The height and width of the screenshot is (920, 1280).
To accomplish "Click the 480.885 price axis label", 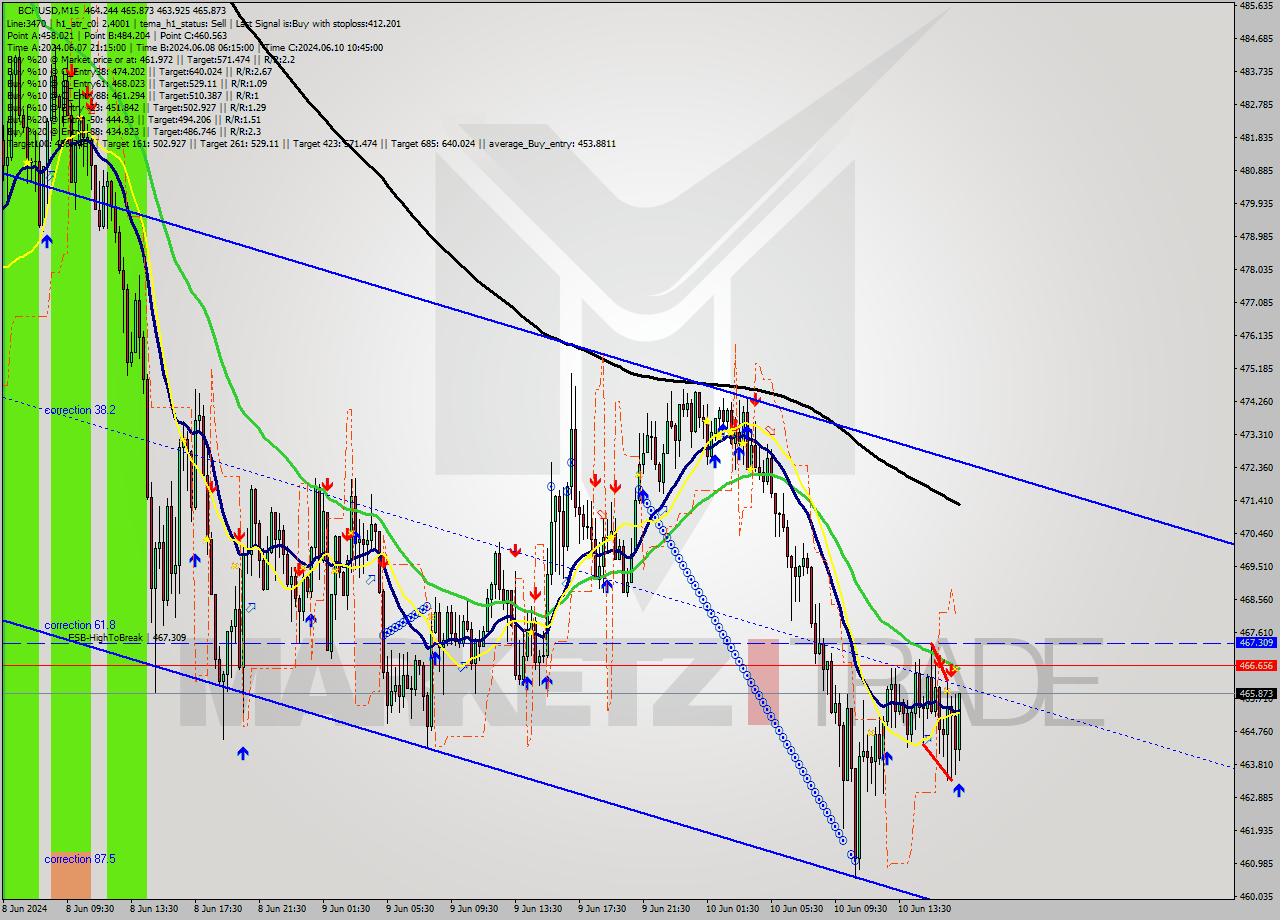I will 1256,170.
